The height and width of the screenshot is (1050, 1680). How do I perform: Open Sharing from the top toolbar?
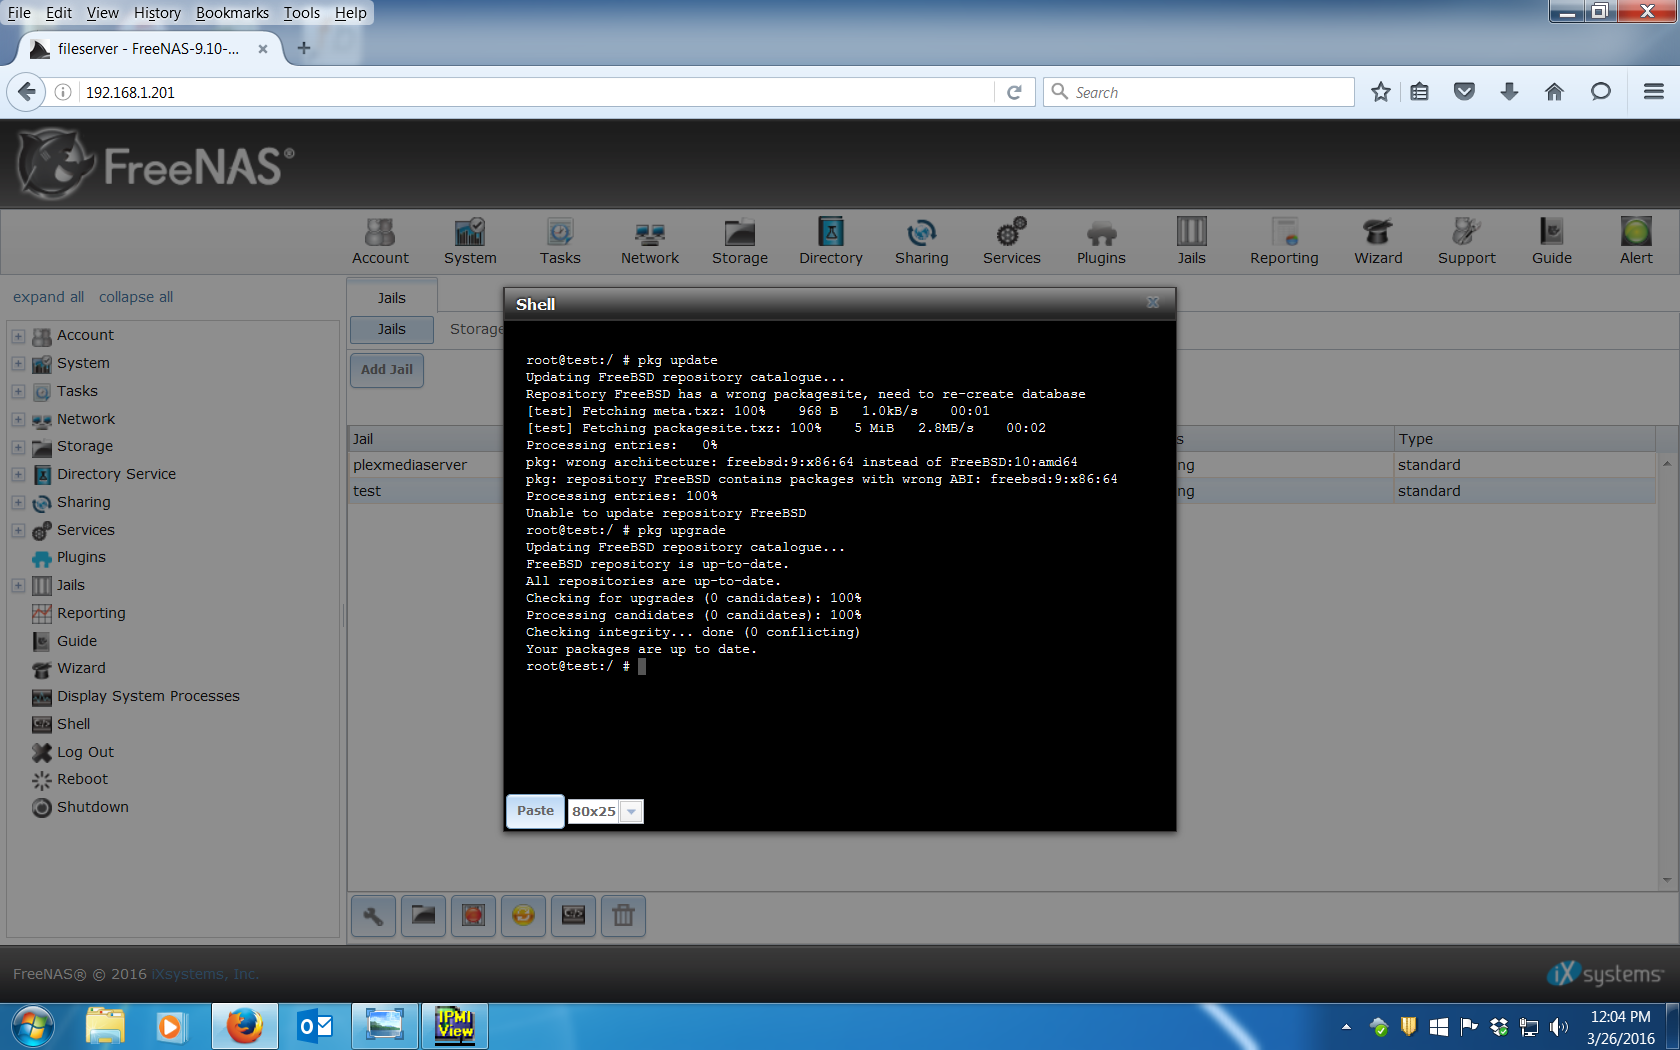click(922, 242)
